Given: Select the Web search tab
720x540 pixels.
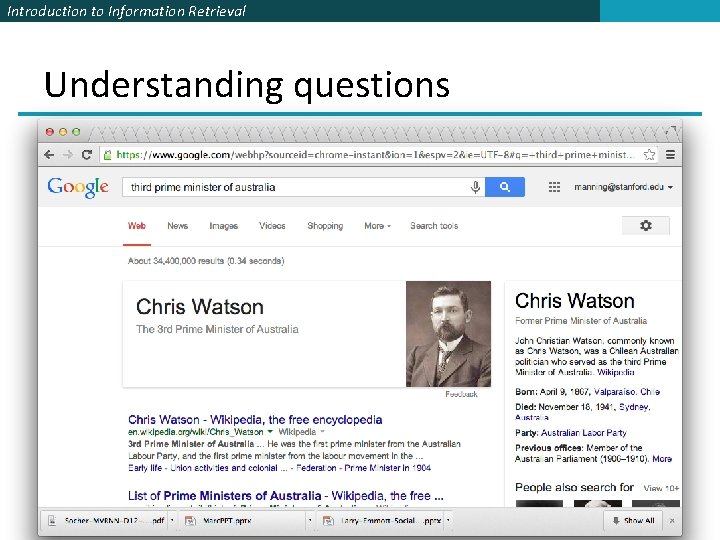Looking at the screenshot, I should pos(137,226).
